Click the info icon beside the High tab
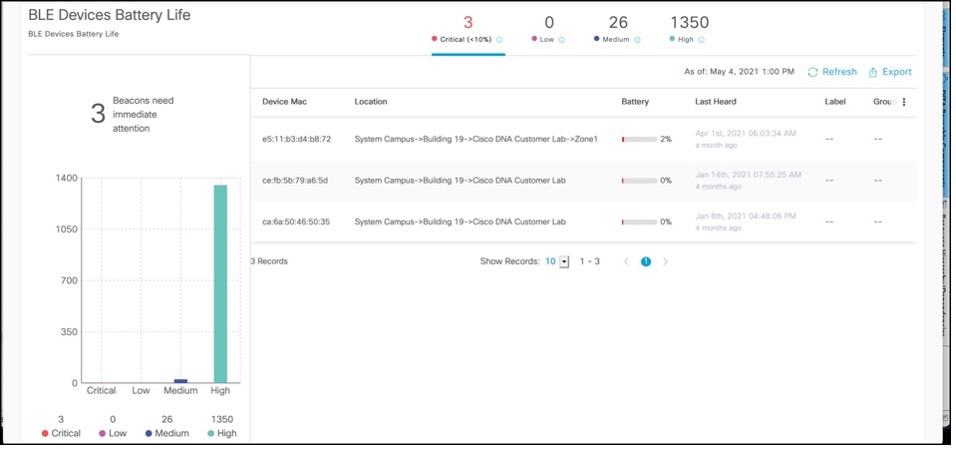956x449 pixels. [x=702, y=40]
